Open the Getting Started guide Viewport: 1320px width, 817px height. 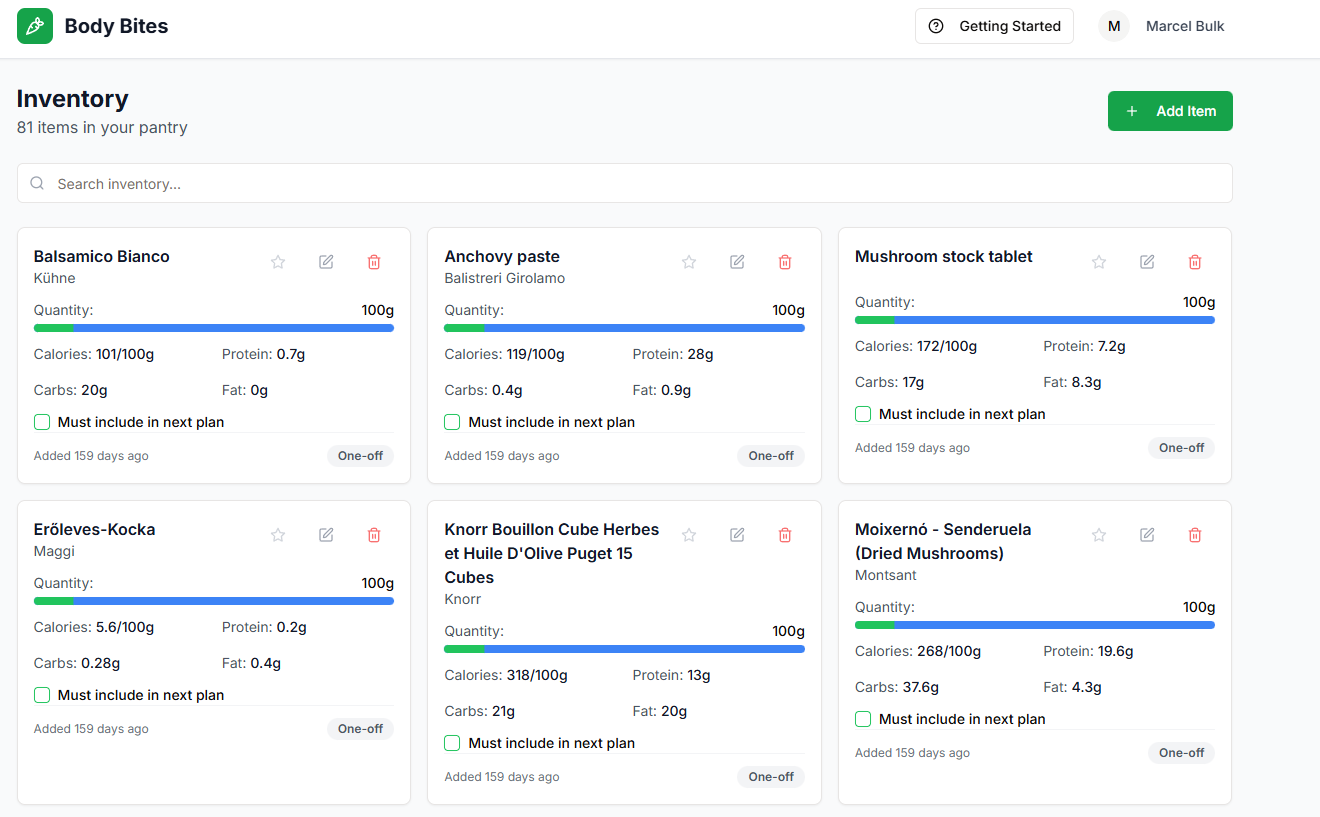pyautogui.click(x=994, y=26)
